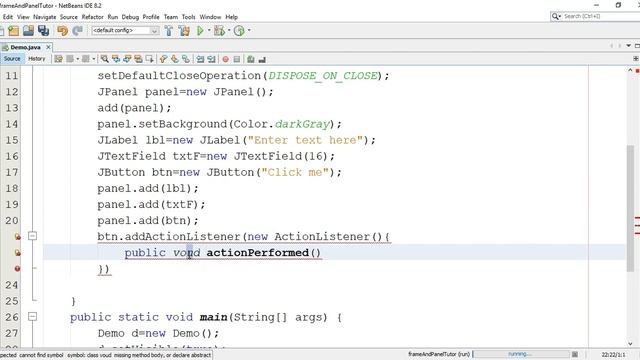Open the document list dropdown arrow
Image resolution: width=640 pixels, height=360 pixels.
coord(629,46)
